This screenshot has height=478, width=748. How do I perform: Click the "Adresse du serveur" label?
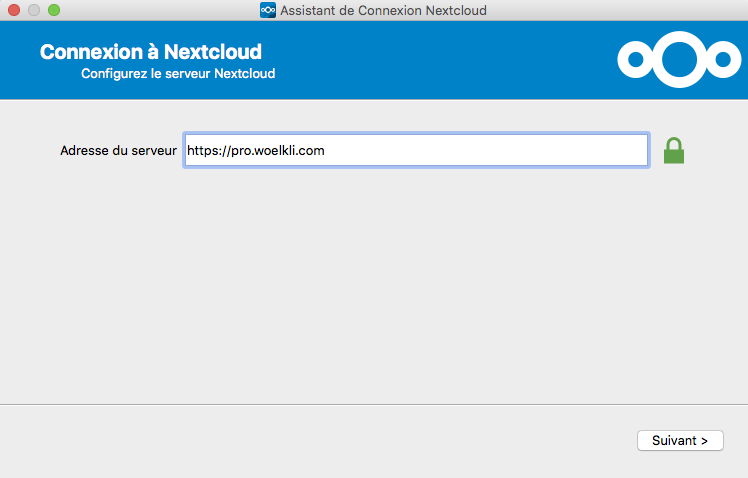(x=118, y=151)
